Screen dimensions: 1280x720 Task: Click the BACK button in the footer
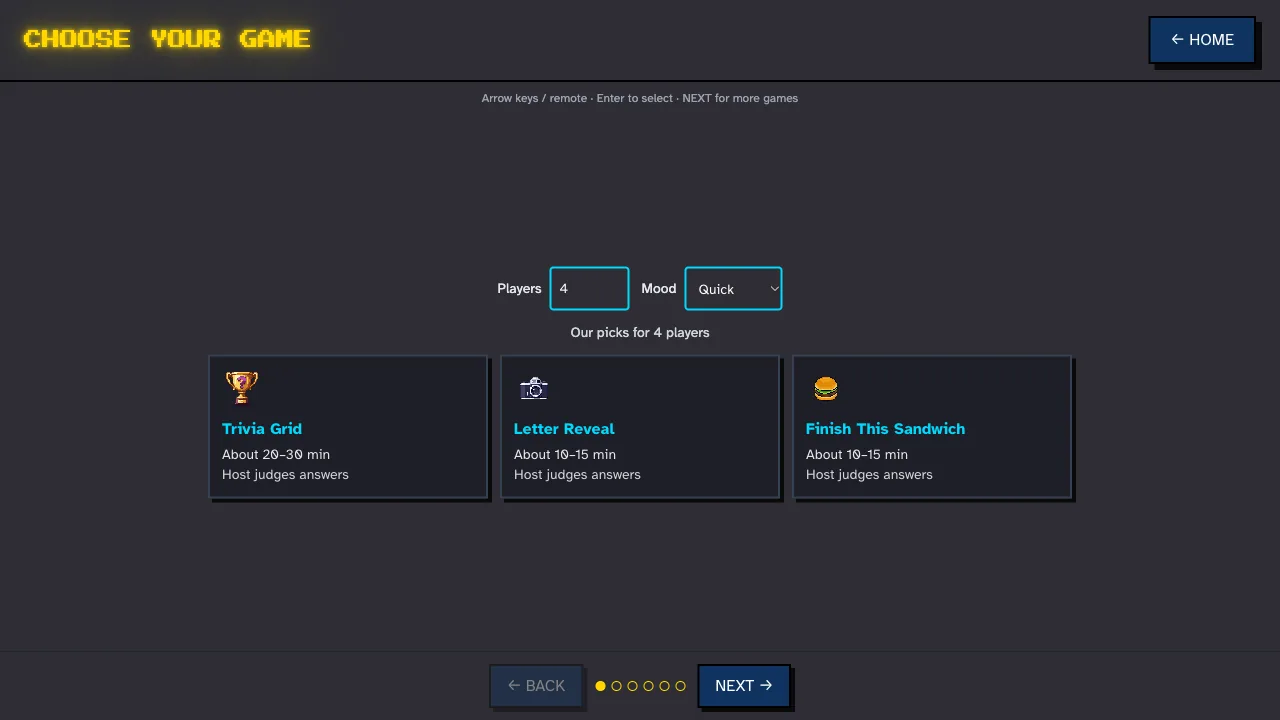(536, 685)
